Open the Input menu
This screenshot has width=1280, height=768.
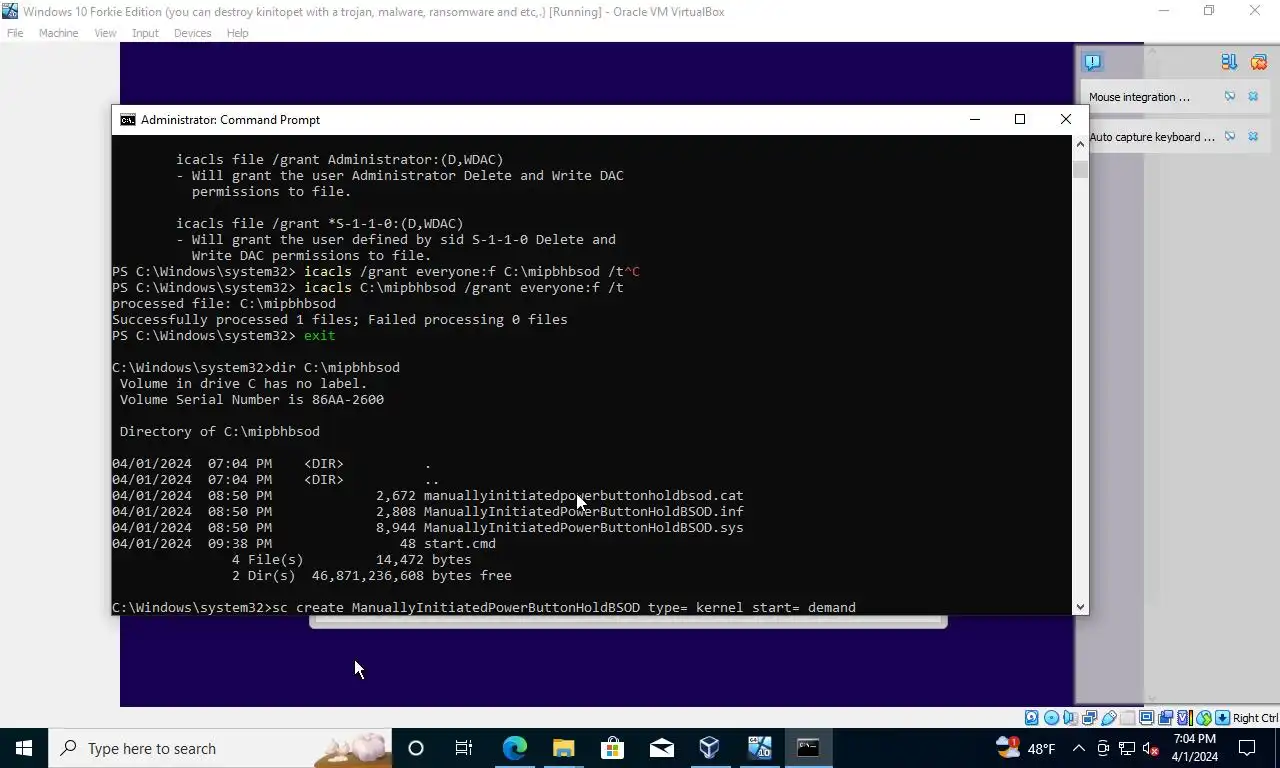click(145, 33)
